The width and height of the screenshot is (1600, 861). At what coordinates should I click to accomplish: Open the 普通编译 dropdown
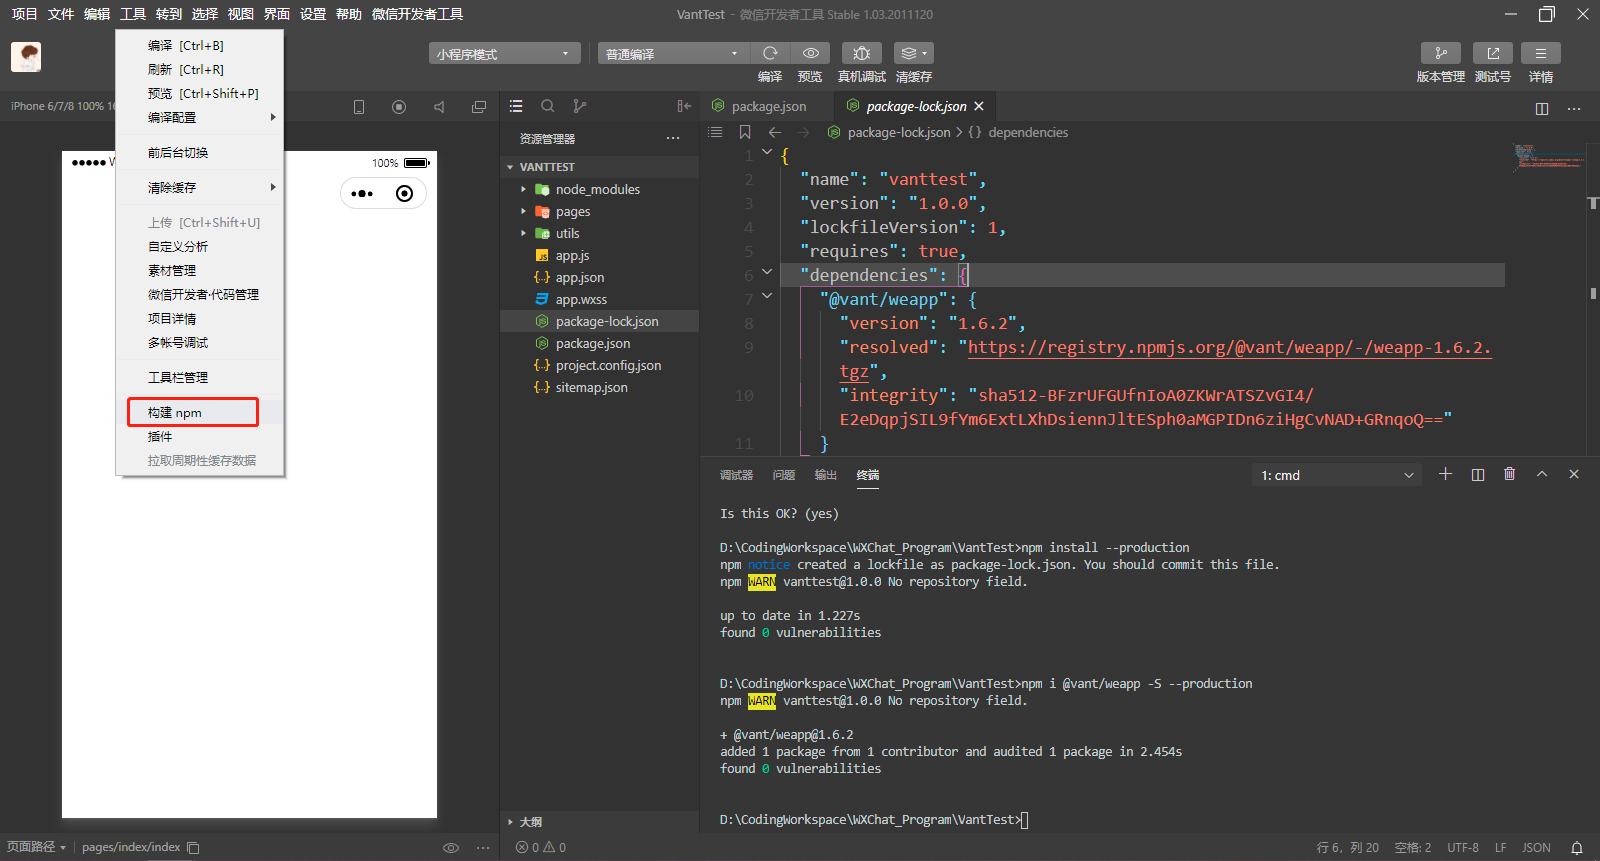(x=674, y=54)
